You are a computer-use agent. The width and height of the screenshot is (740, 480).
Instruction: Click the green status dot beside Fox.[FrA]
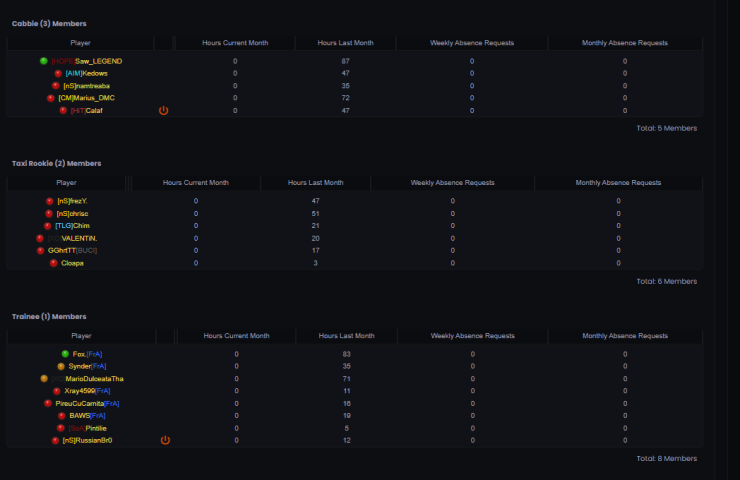click(65, 354)
